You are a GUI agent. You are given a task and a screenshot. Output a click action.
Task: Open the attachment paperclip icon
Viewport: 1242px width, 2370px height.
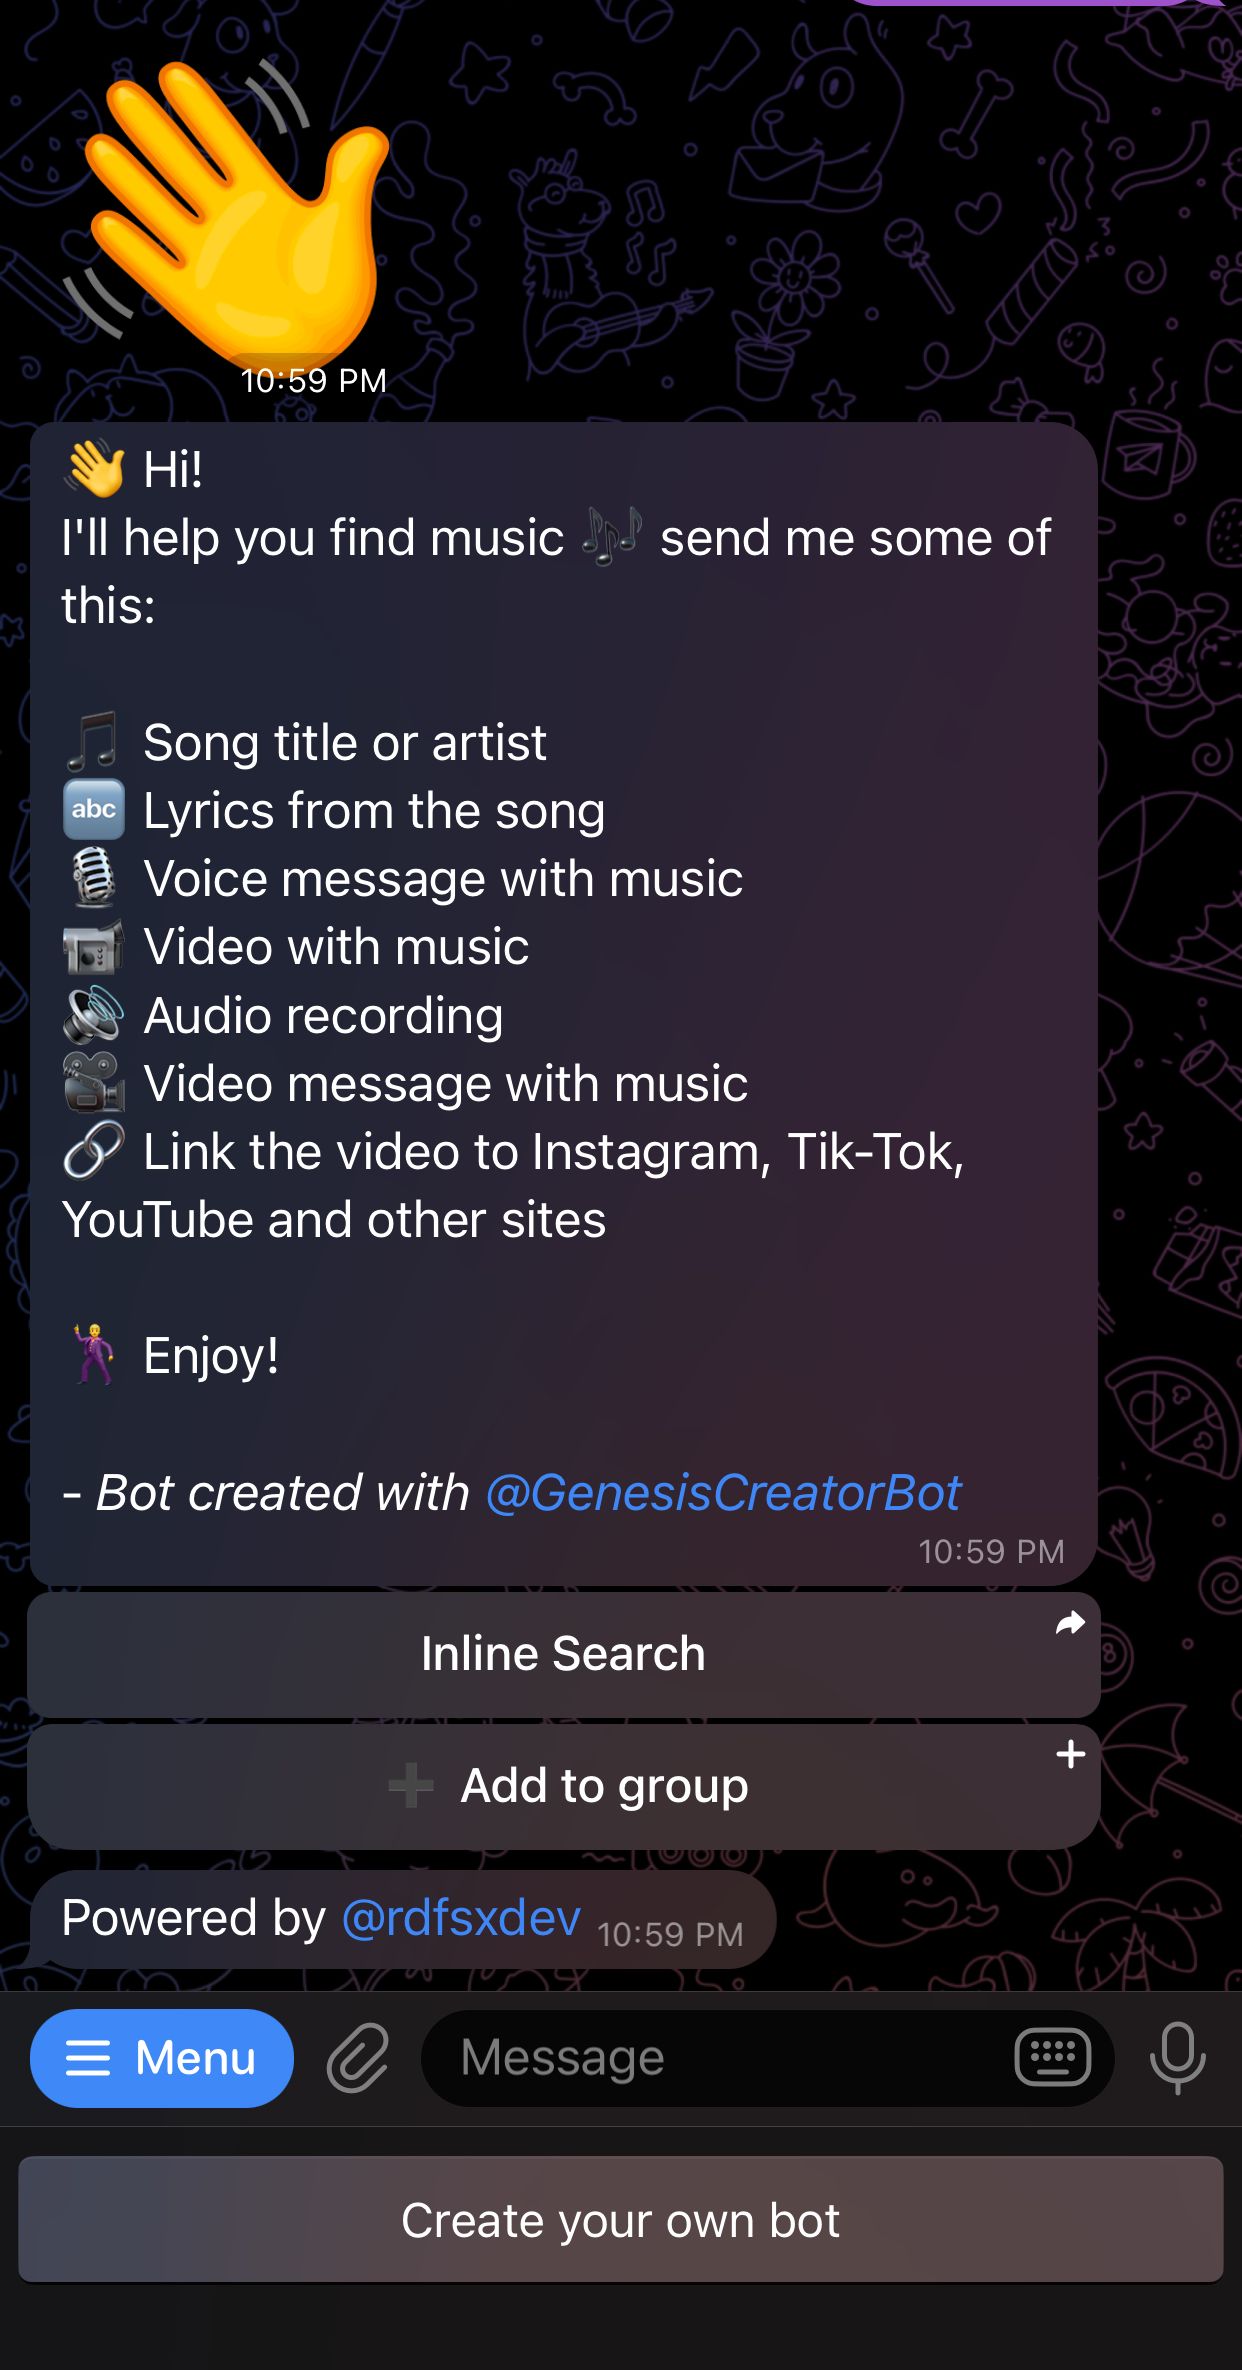357,2057
